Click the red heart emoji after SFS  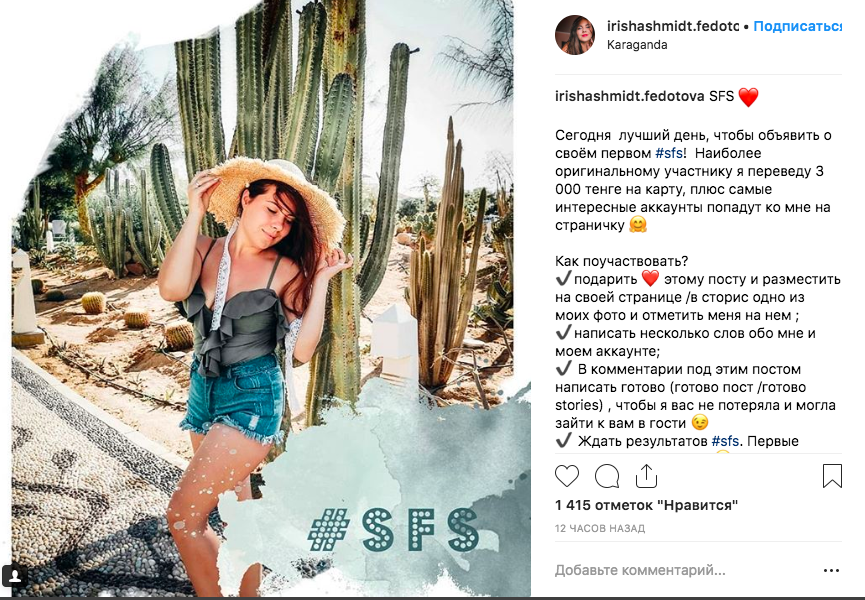[x=748, y=97]
